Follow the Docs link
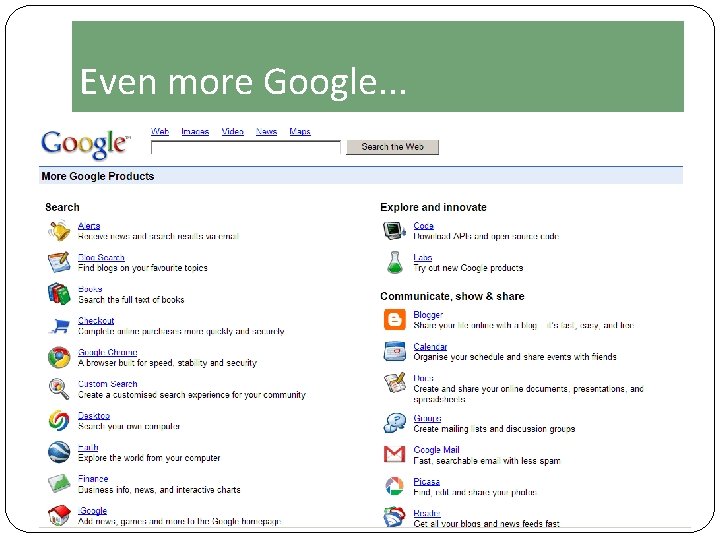Image resolution: width=720 pixels, height=540 pixels. (423, 378)
